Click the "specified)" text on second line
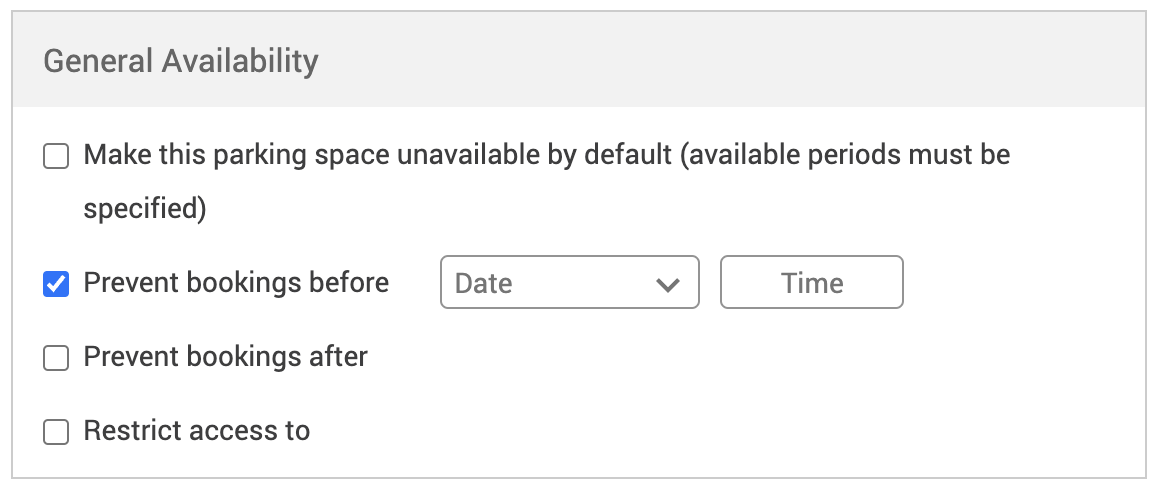 (144, 209)
